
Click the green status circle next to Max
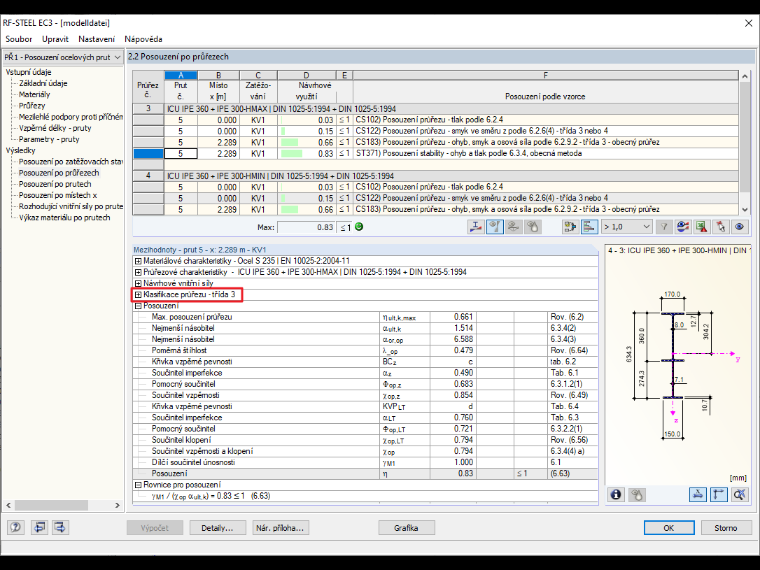[x=359, y=227]
